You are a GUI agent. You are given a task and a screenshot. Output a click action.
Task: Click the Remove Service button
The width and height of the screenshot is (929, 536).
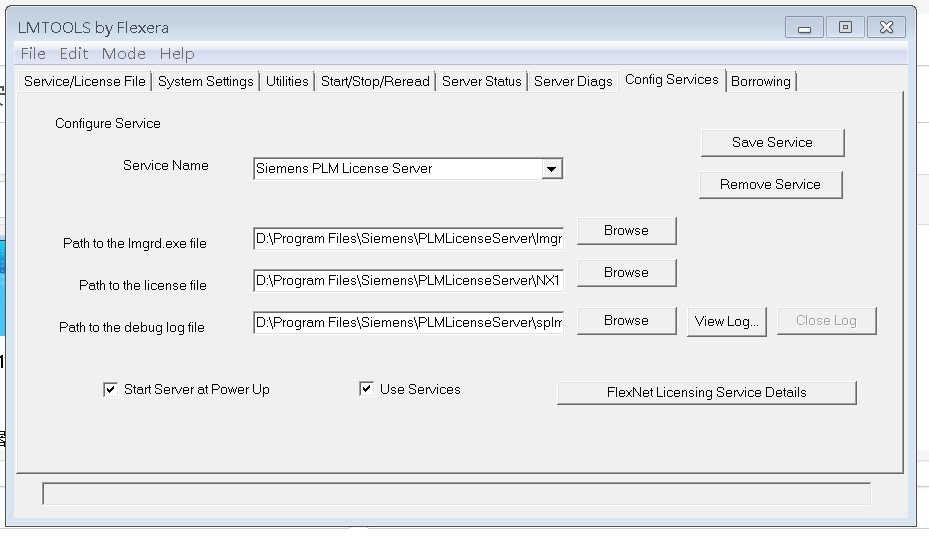click(x=770, y=185)
